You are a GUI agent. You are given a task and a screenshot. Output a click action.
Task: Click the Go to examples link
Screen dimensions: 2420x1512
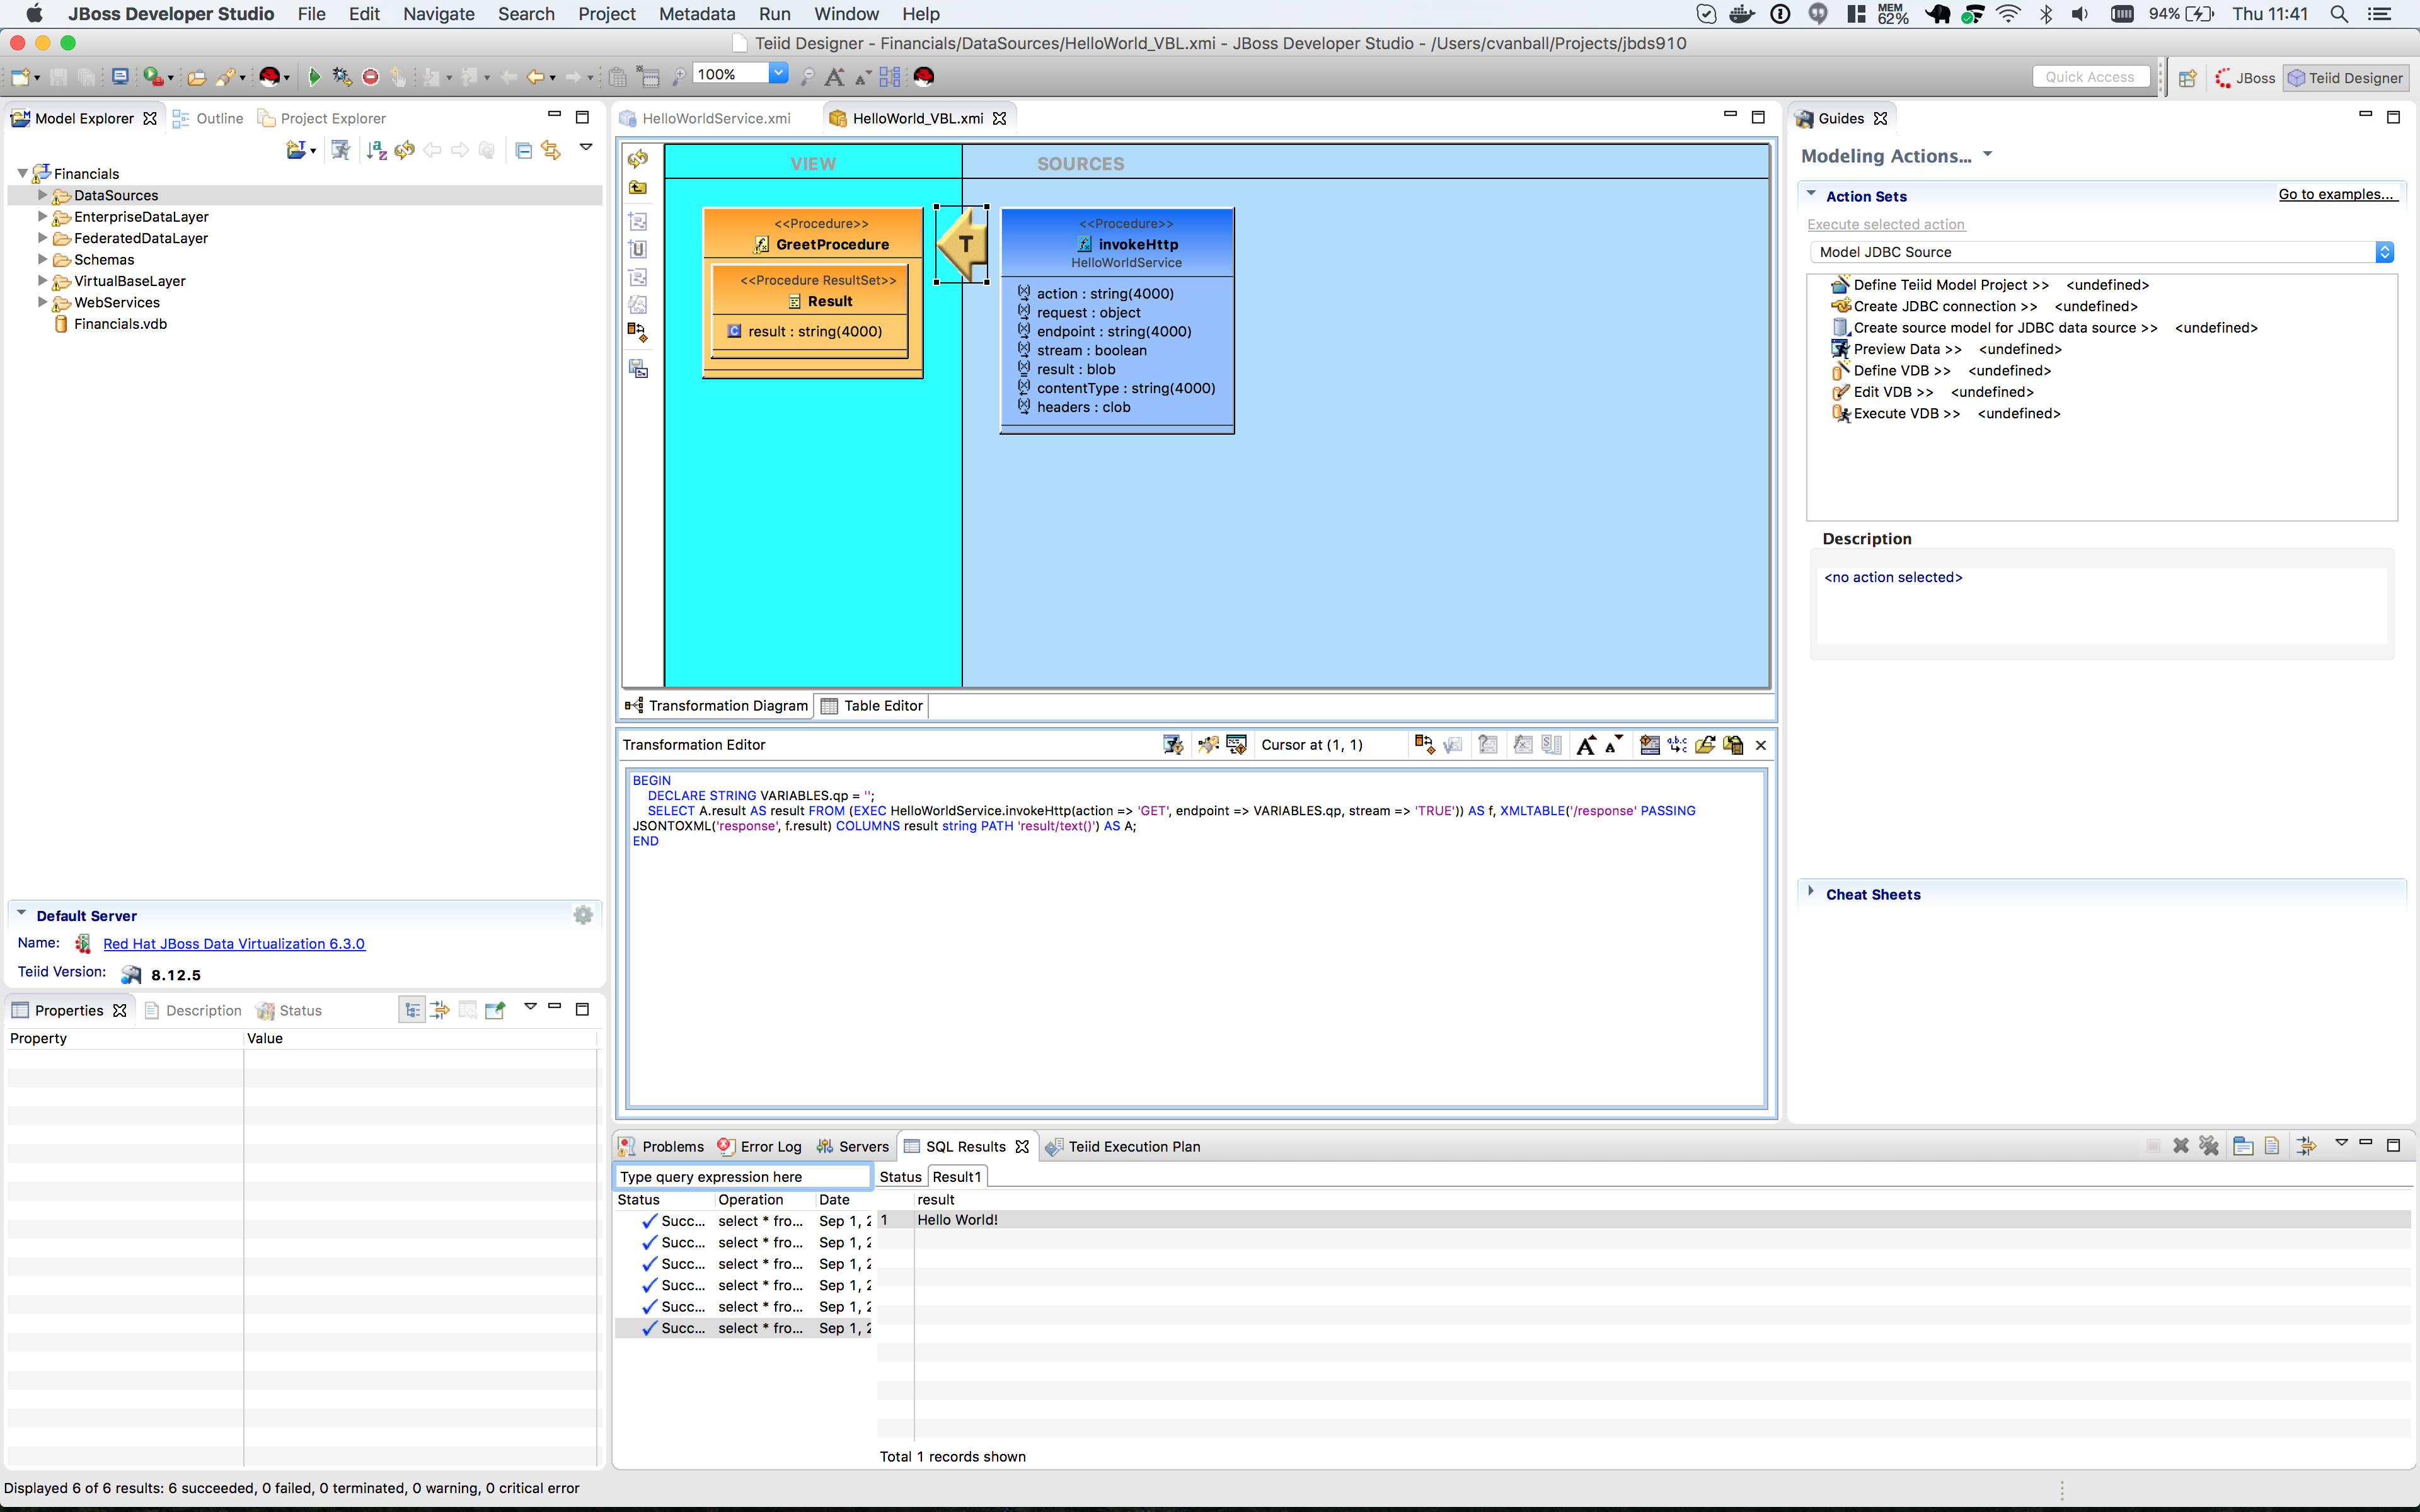click(2336, 194)
